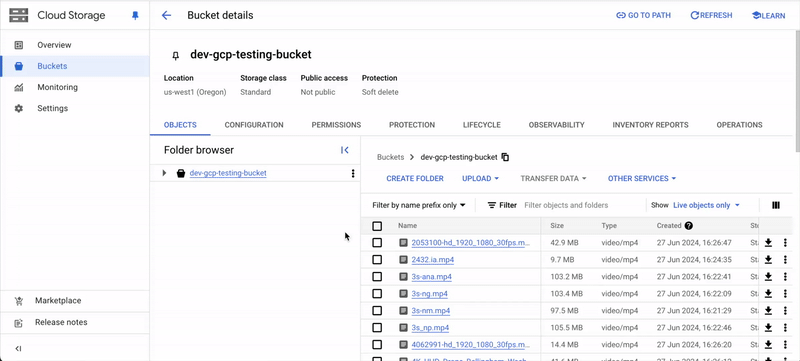Select all objects with header checkbox
The width and height of the screenshot is (800, 361).
377,226
